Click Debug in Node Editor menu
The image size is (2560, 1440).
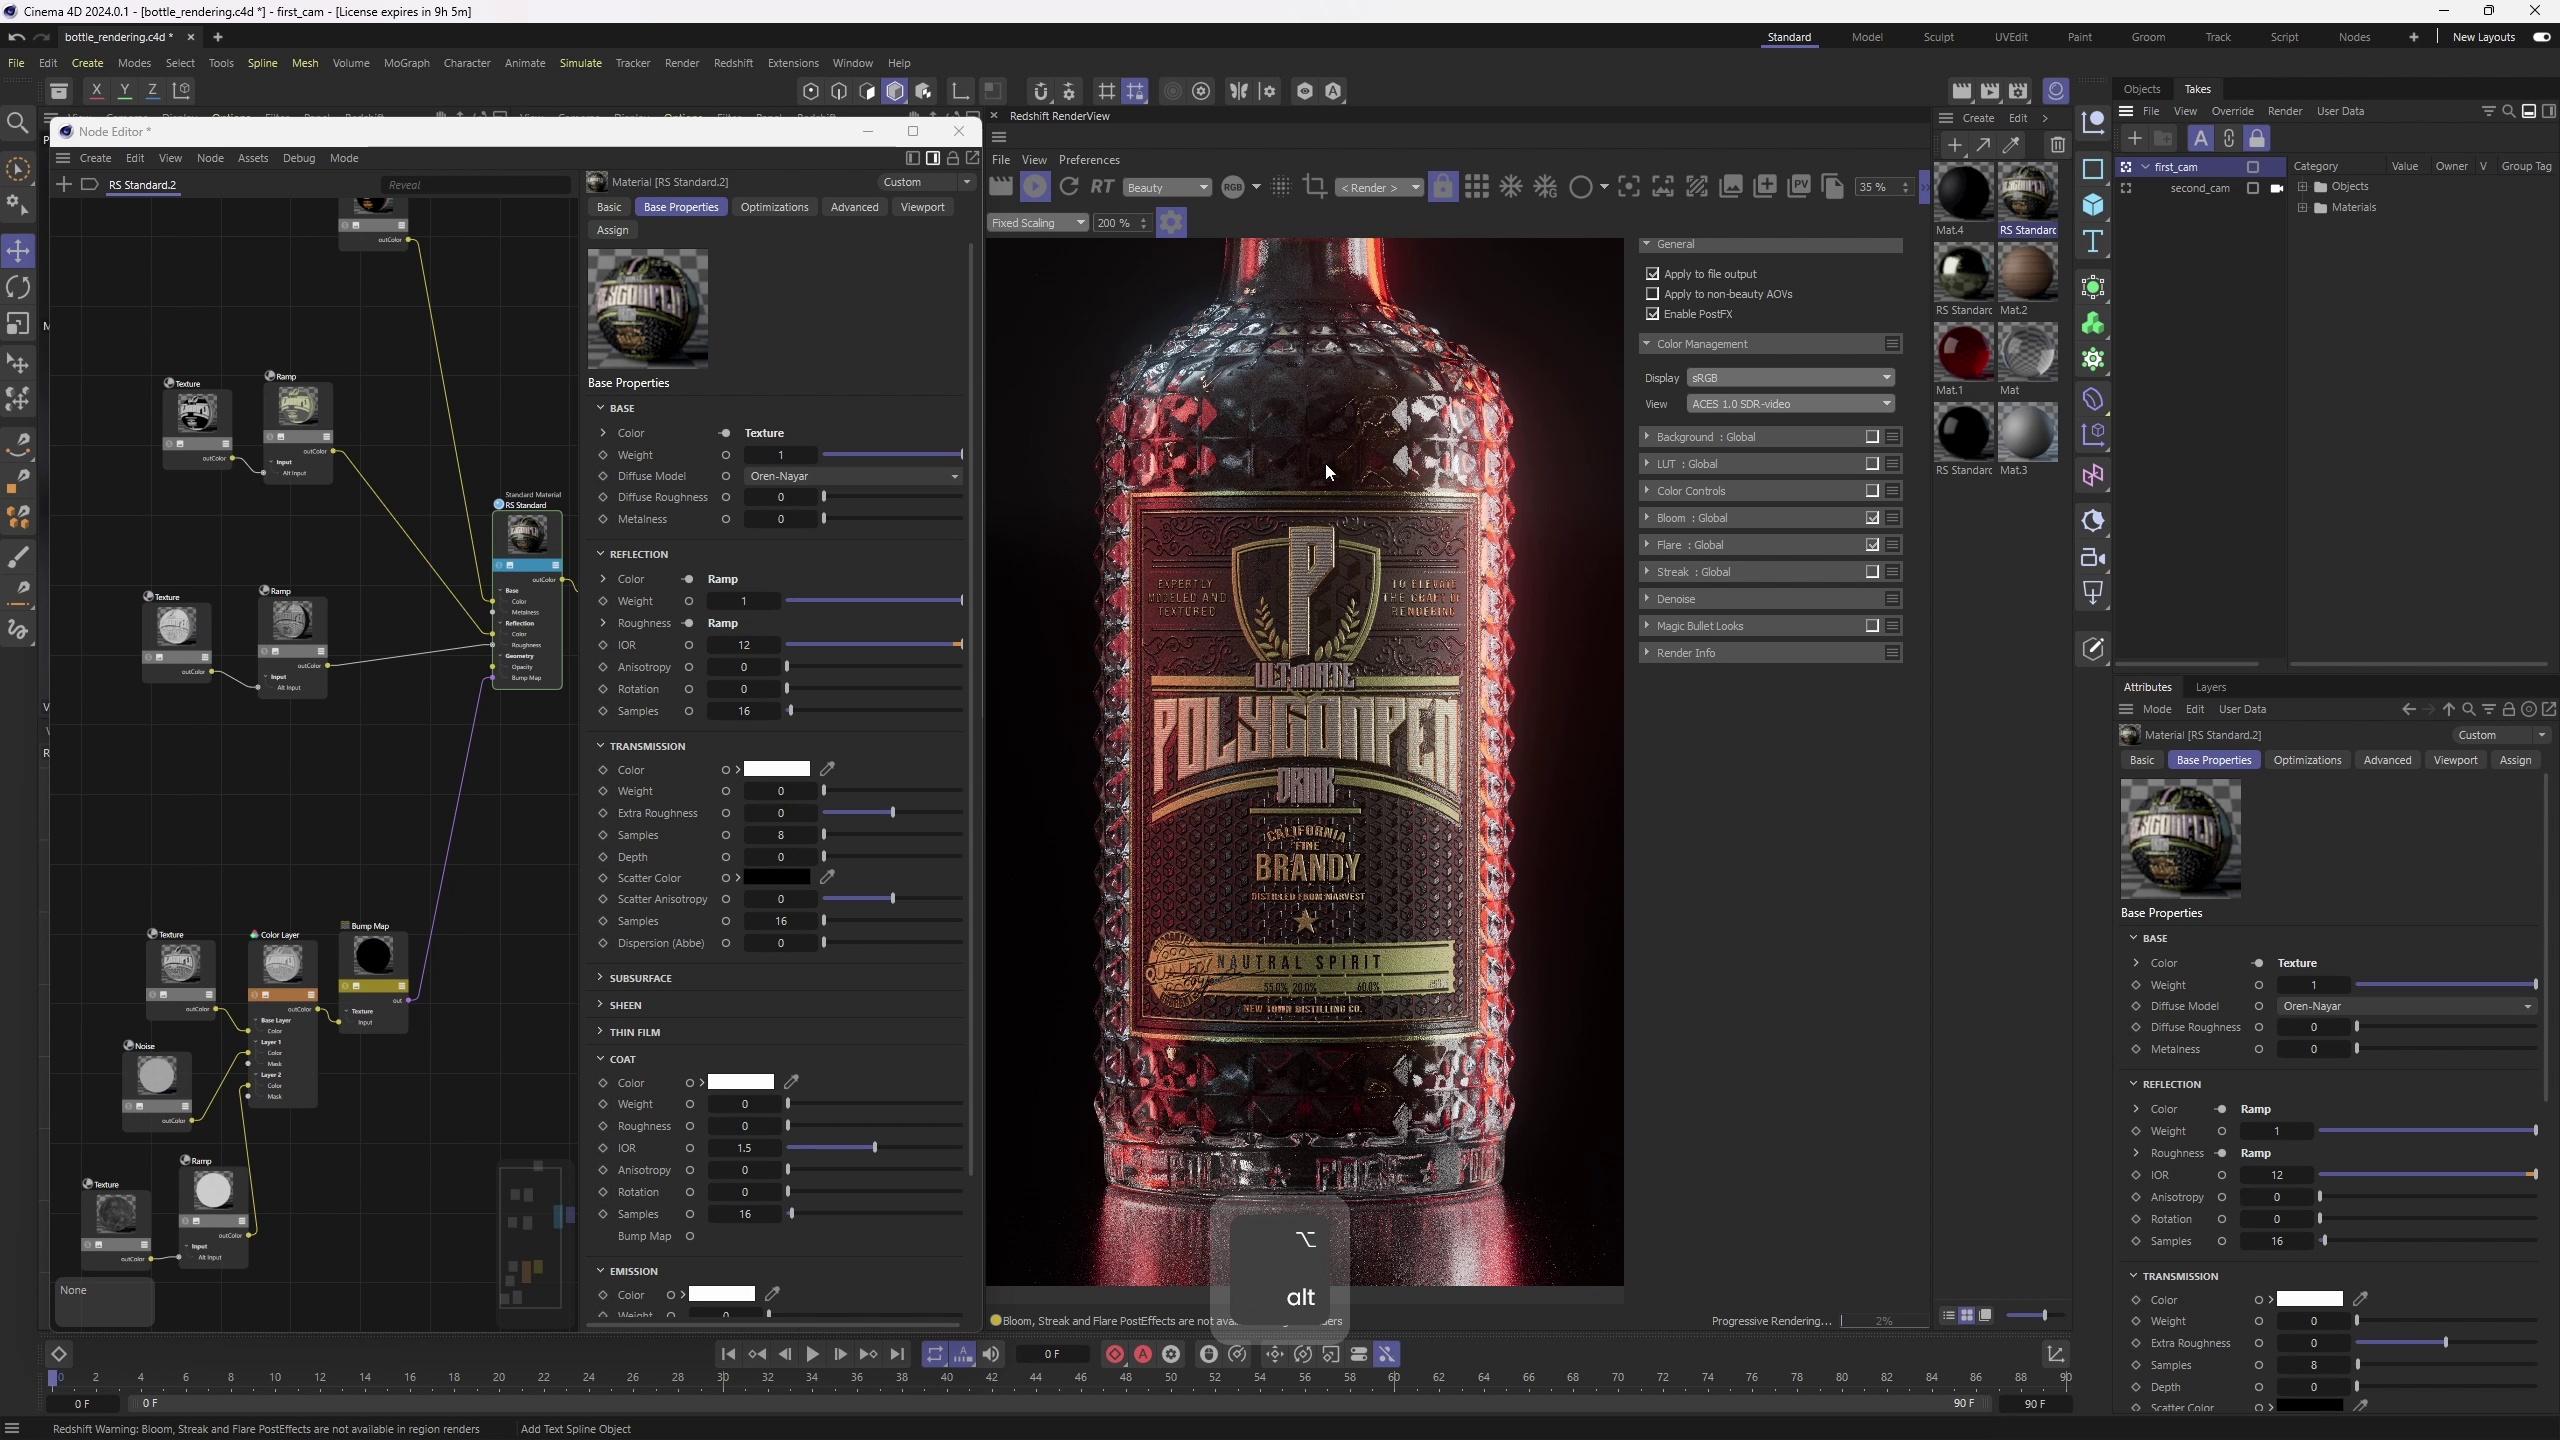[299, 158]
